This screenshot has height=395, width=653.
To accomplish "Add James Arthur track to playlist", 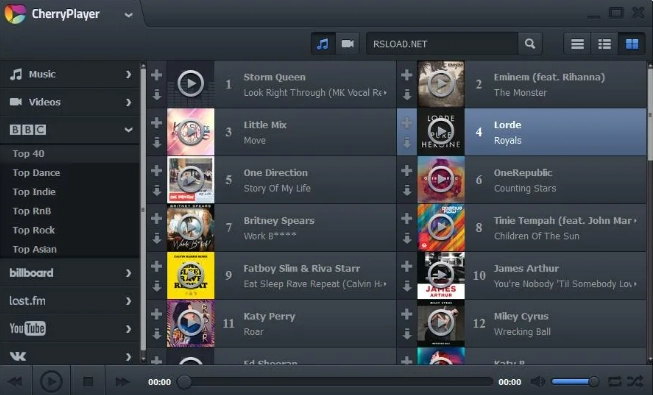I will click(x=406, y=266).
